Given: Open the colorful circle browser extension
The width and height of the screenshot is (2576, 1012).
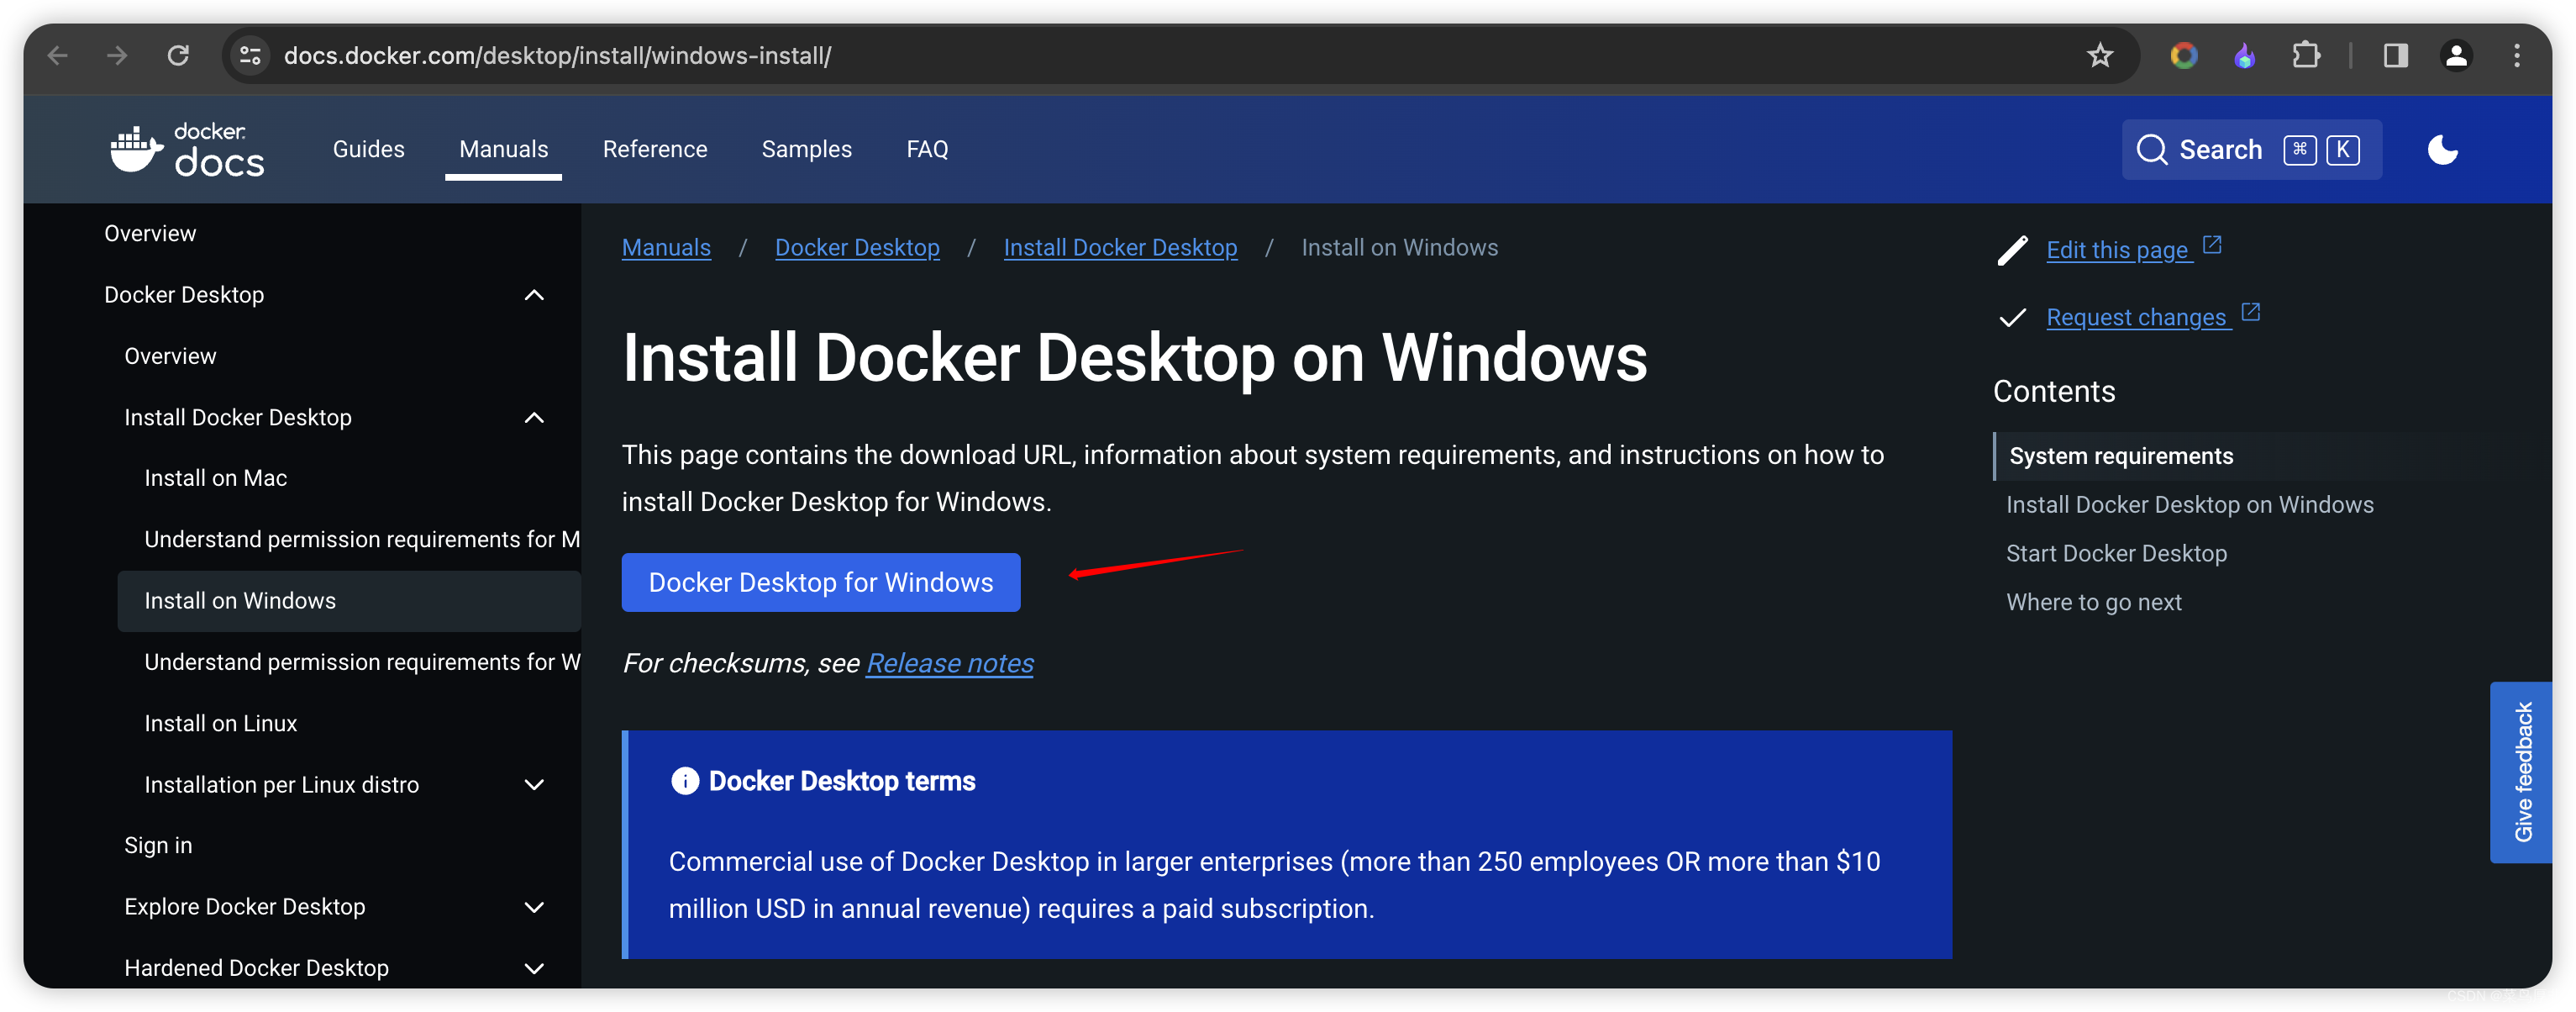Looking at the screenshot, I should [x=2183, y=56].
